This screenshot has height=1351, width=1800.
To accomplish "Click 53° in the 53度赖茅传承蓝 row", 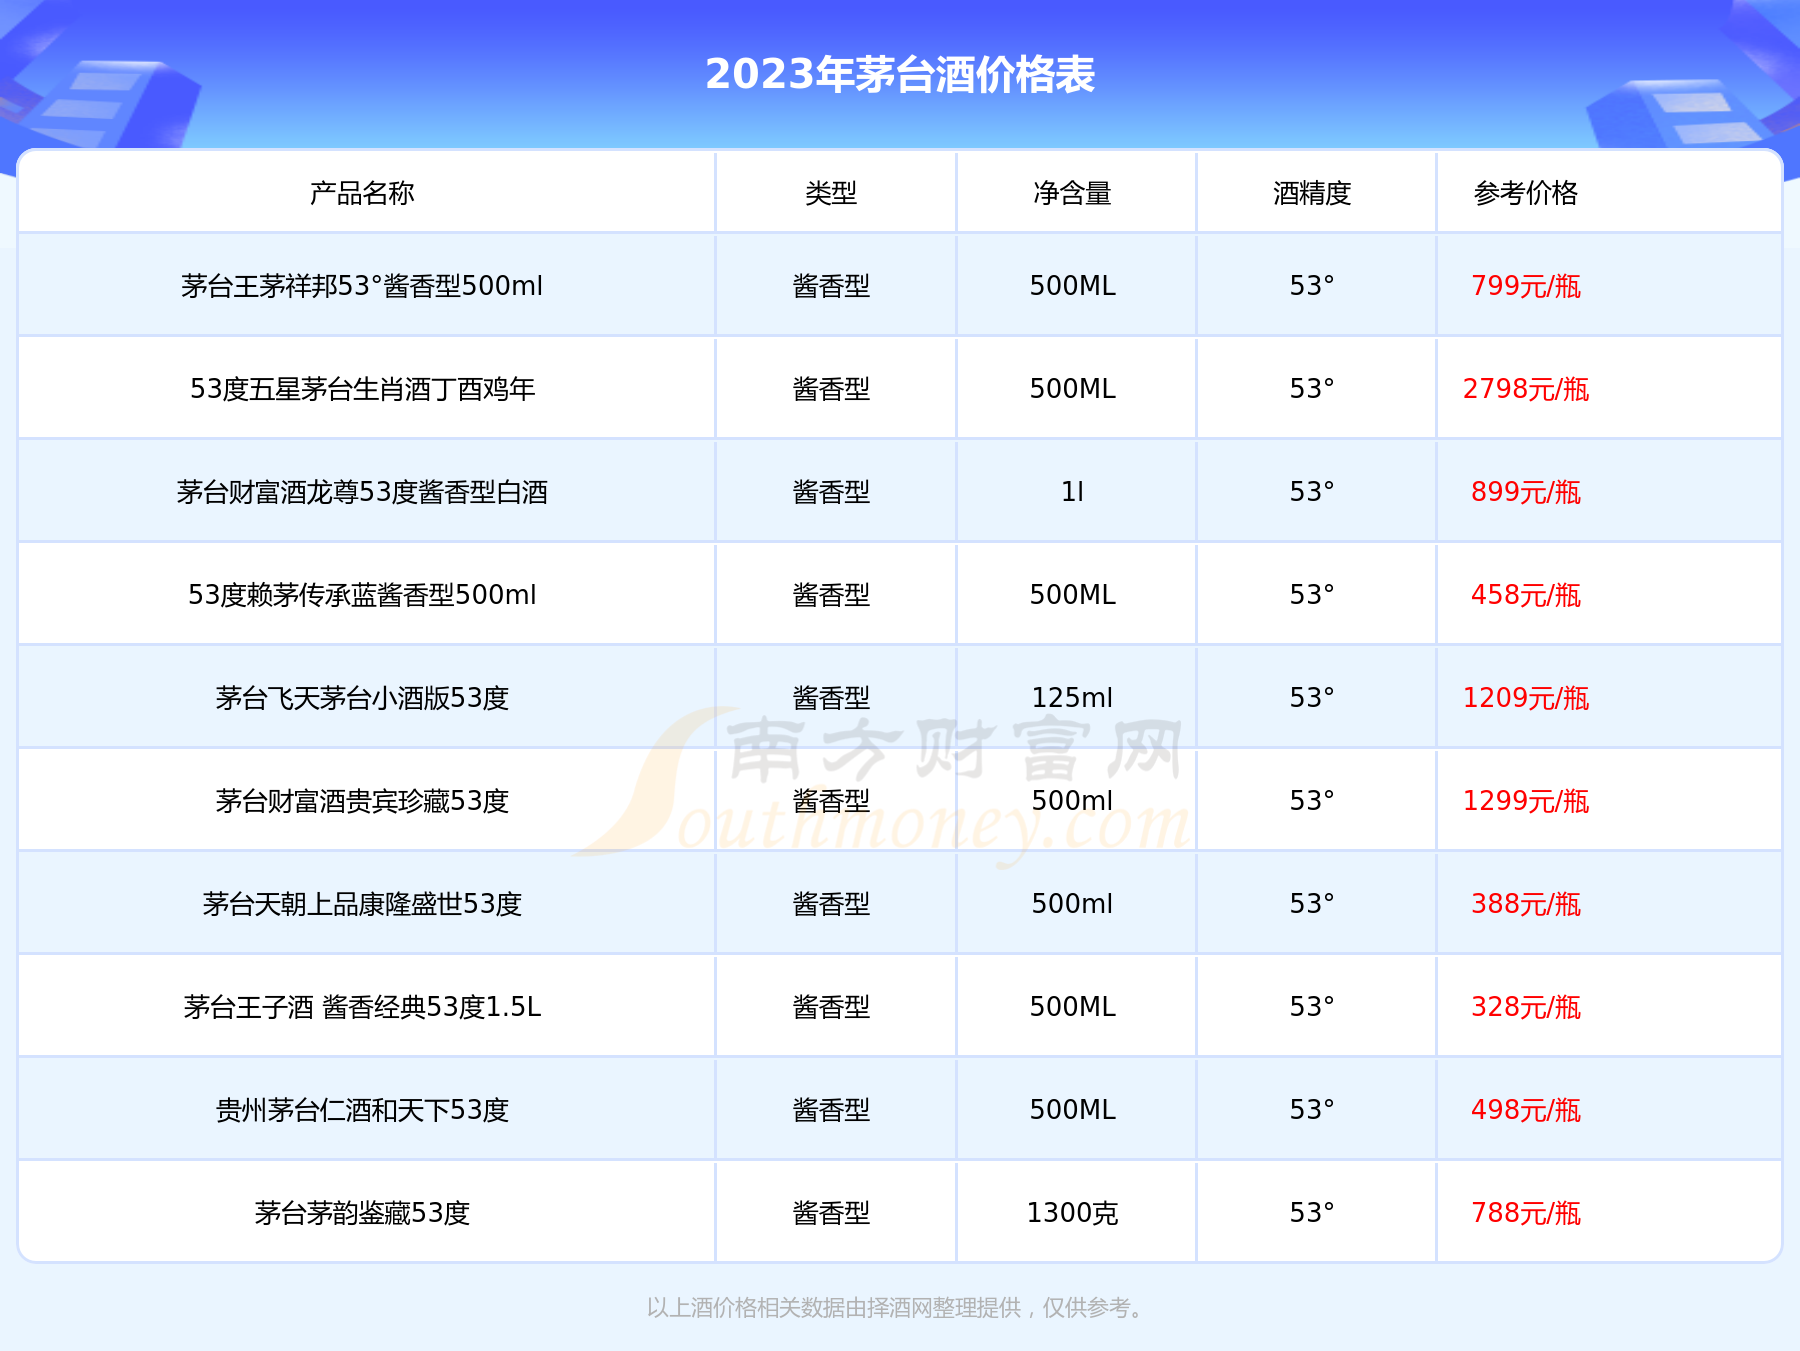I will tap(1312, 595).
